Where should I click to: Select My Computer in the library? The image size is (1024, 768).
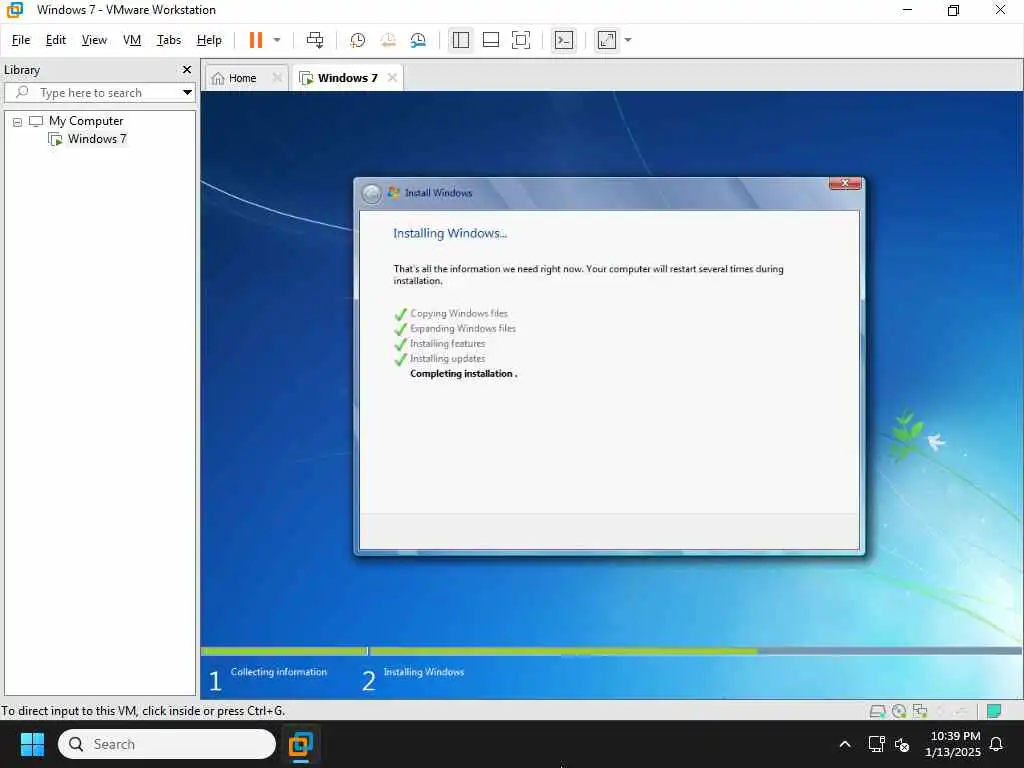(86, 121)
